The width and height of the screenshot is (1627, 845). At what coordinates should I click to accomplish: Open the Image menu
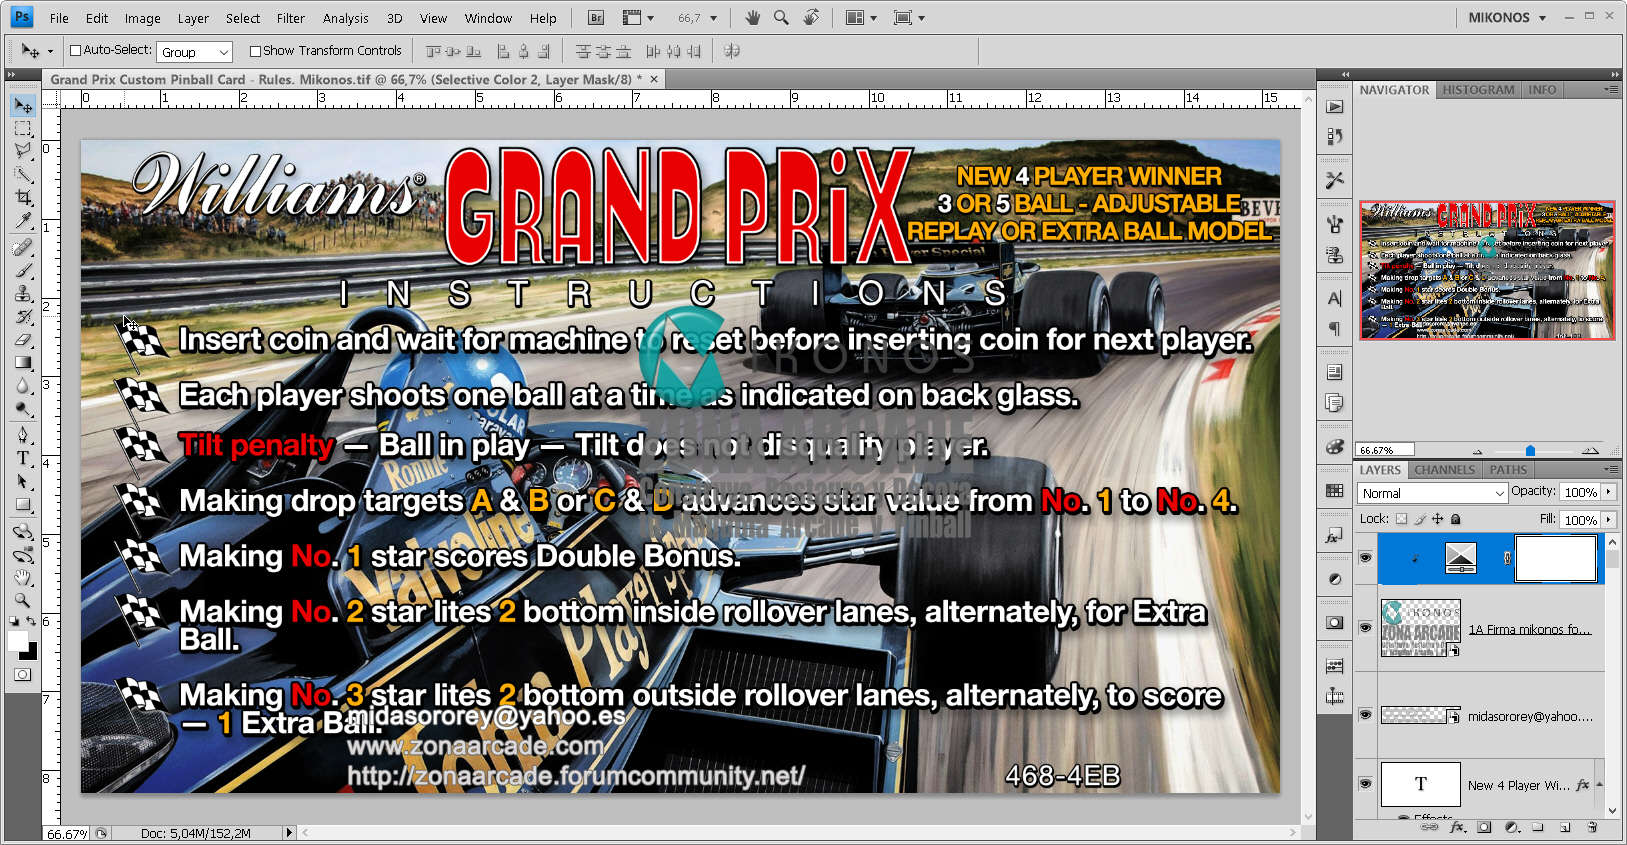(142, 18)
